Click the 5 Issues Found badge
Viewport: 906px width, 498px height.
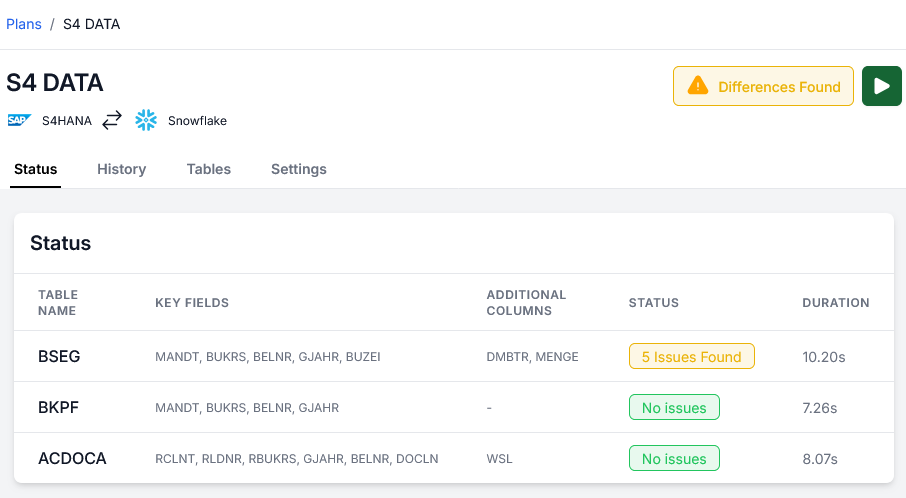[x=691, y=357]
